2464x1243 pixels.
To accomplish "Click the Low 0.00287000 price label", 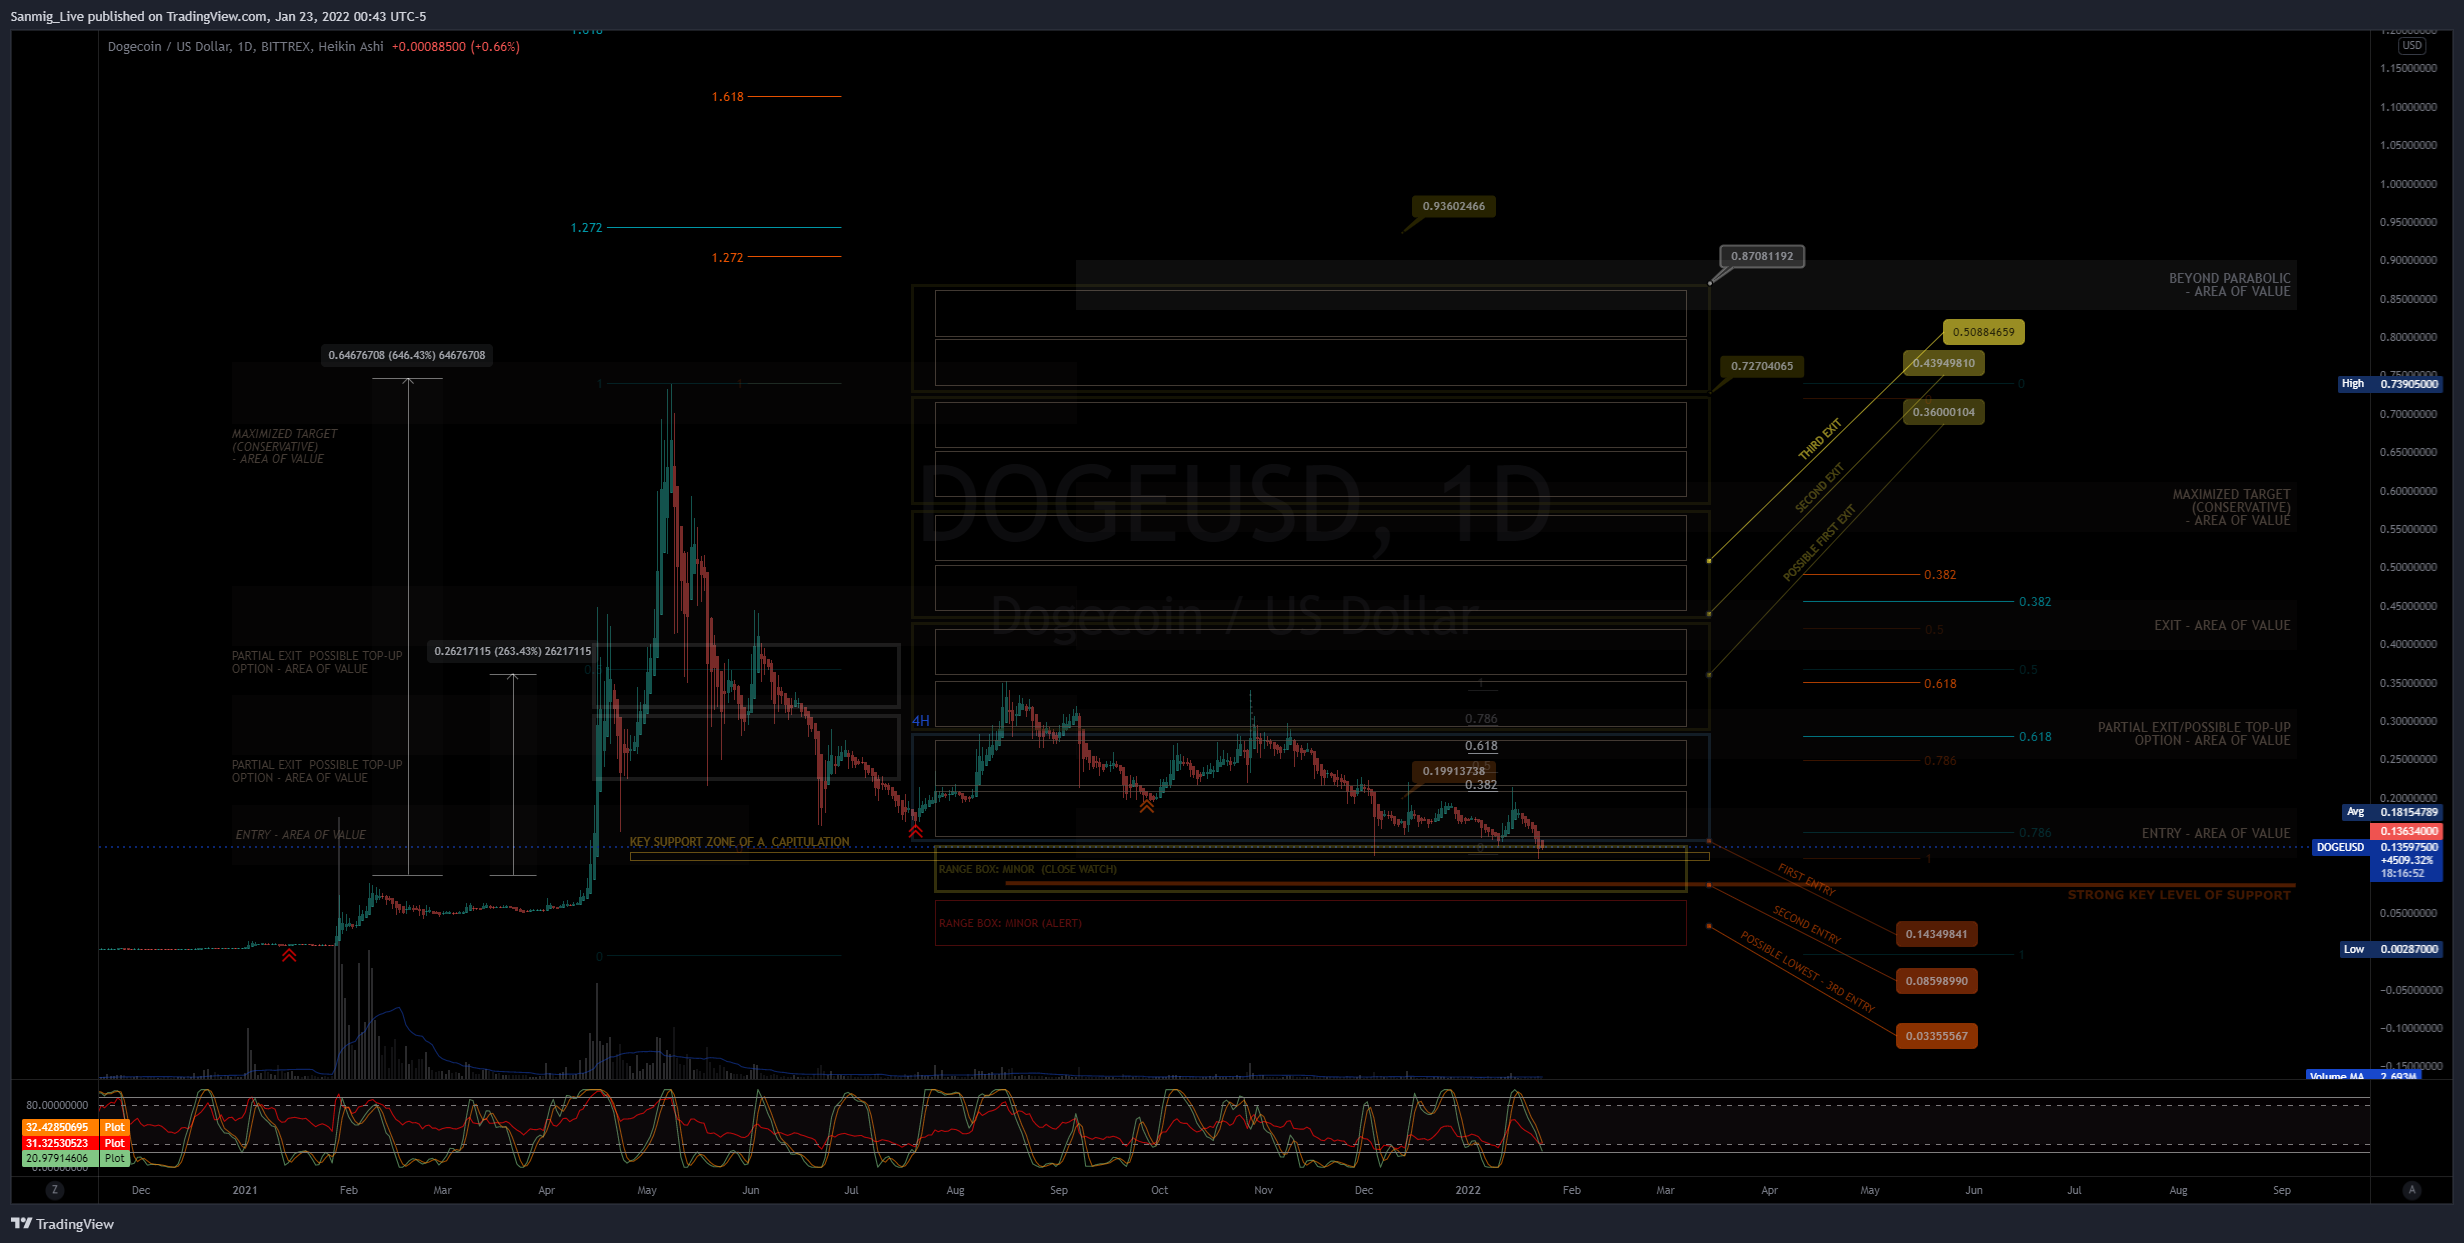I will pos(2392,949).
